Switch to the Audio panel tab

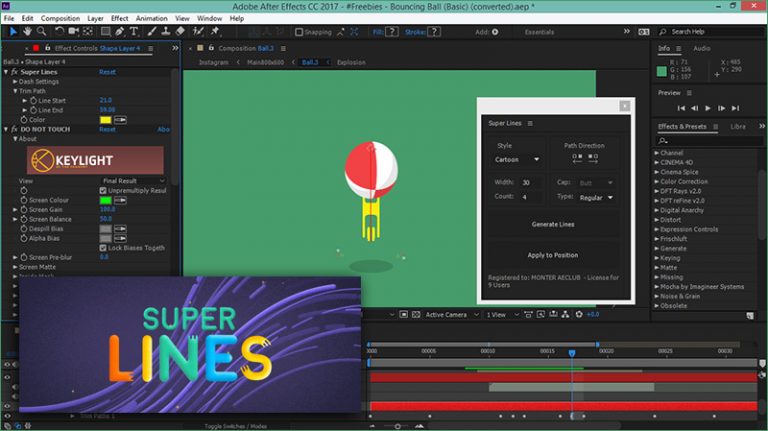tap(702, 48)
